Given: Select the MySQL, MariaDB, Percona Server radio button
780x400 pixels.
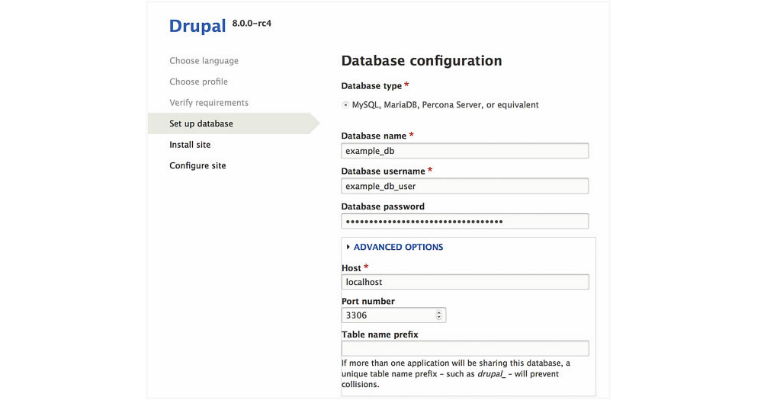Looking at the screenshot, I should (x=345, y=104).
